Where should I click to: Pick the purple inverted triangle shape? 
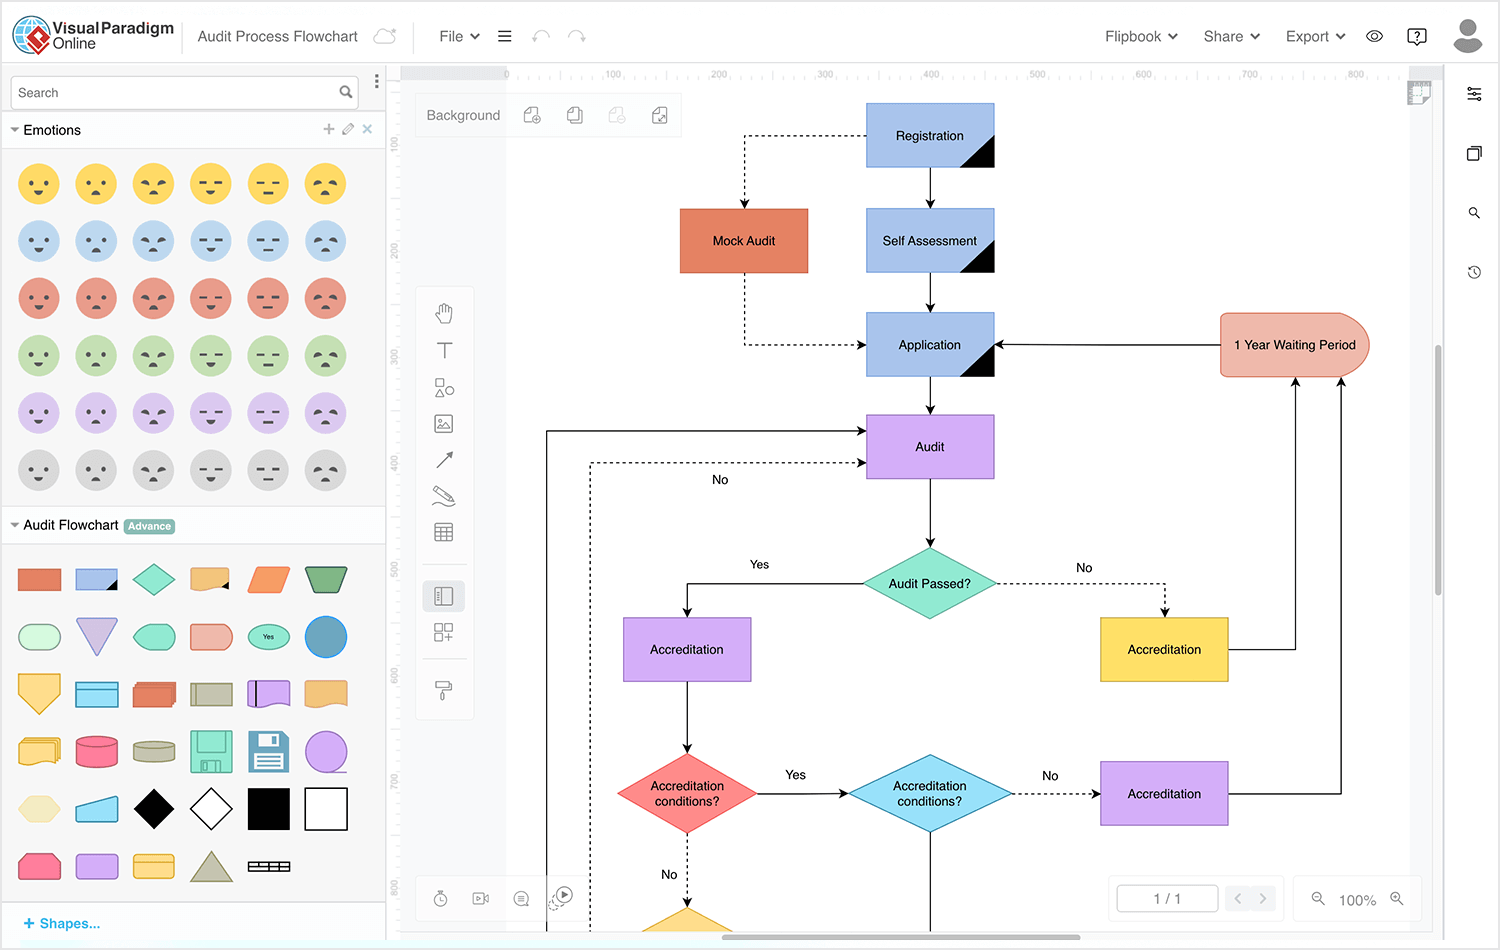(x=97, y=637)
